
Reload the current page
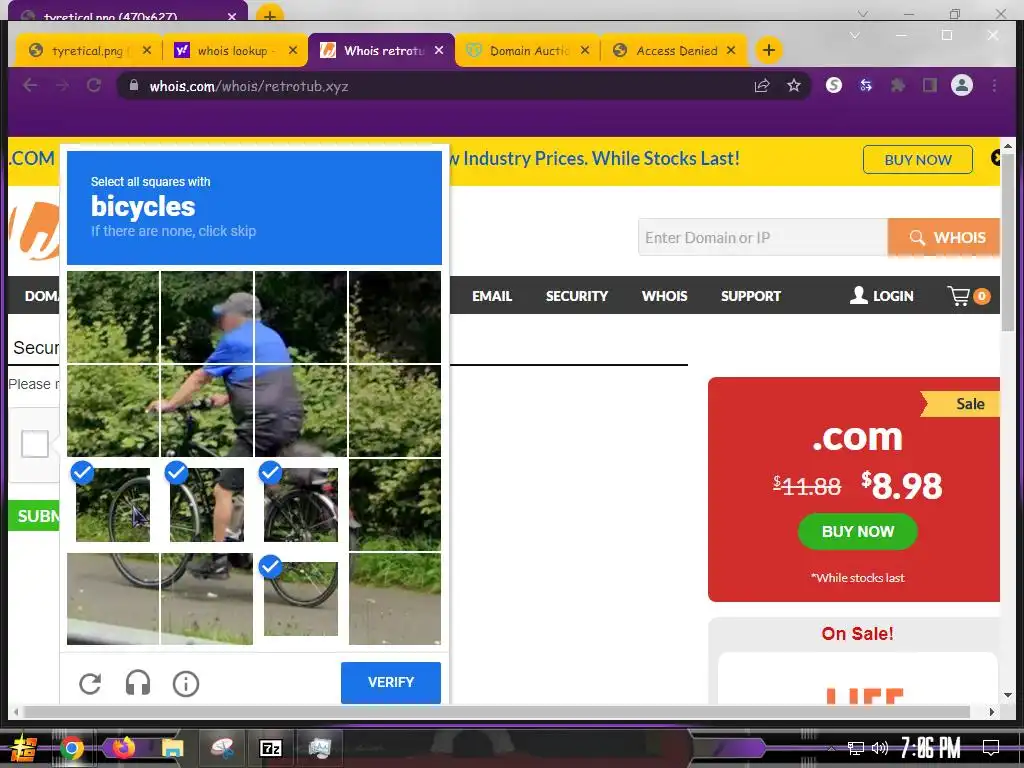93,86
